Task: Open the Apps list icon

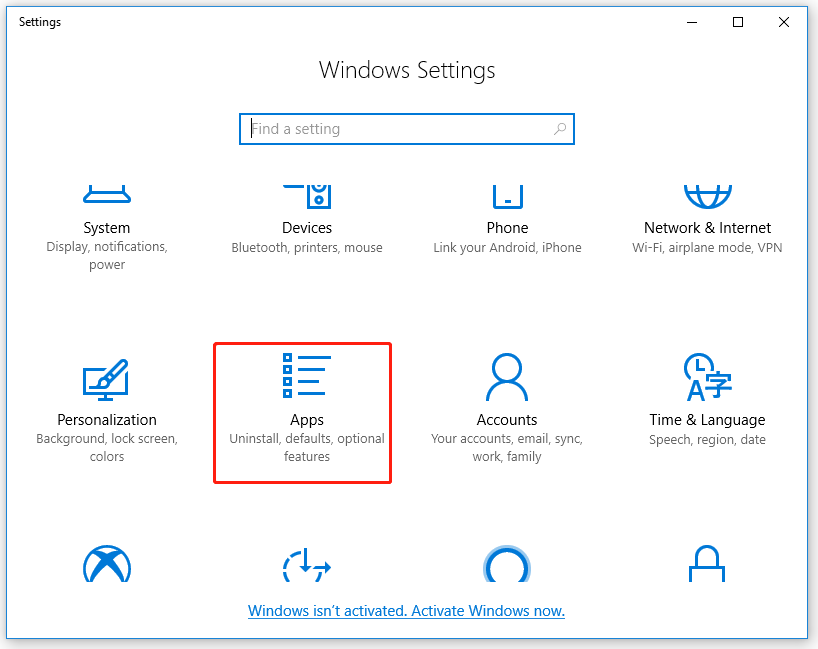Action: (307, 375)
